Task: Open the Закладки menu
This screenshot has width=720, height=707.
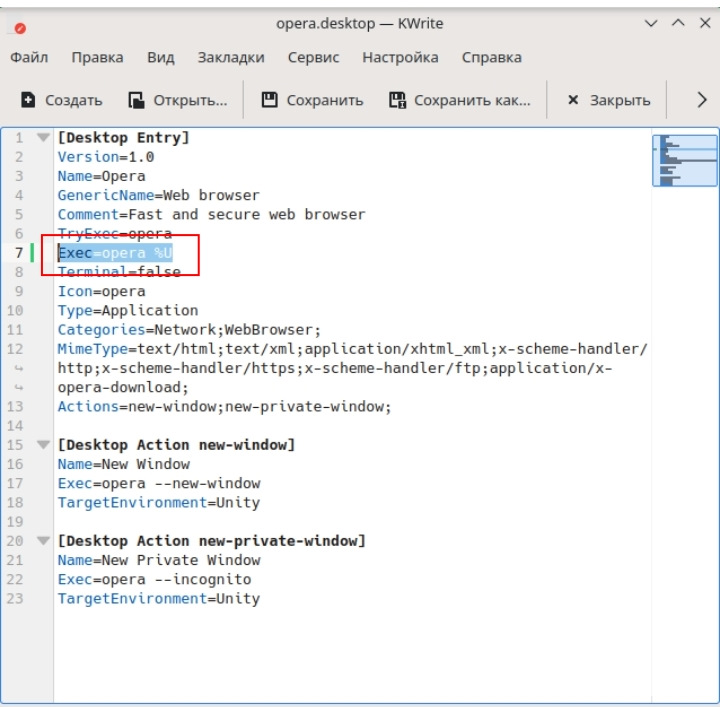Action: 231,58
